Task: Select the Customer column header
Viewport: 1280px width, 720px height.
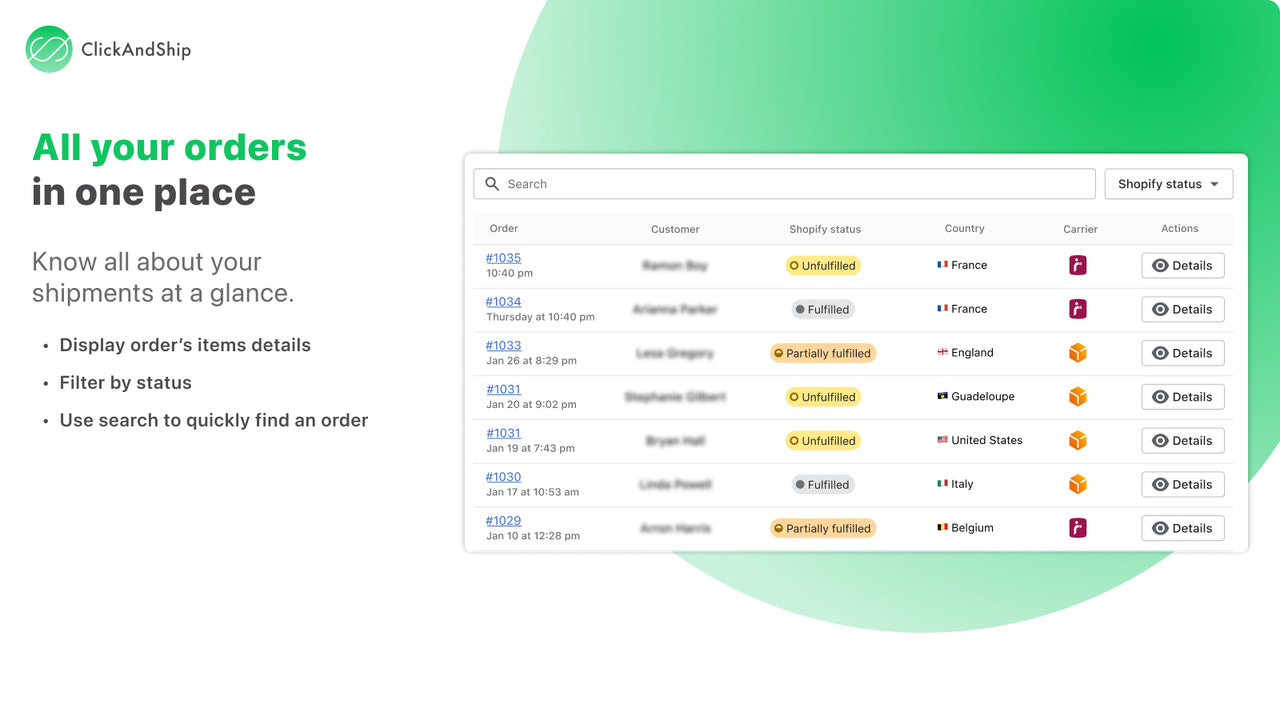Action: [675, 229]
